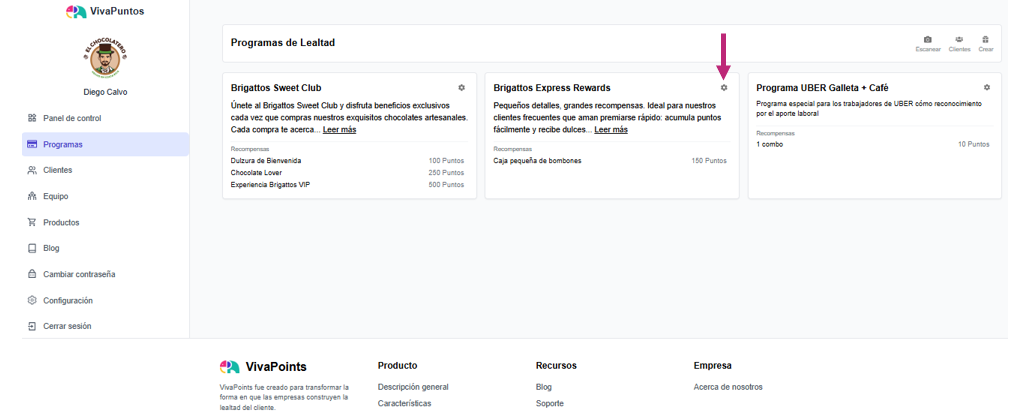Screen dimensions: 1020x413
Task: Click the Programas card icon in sidebar
Action: pos(32,144)
